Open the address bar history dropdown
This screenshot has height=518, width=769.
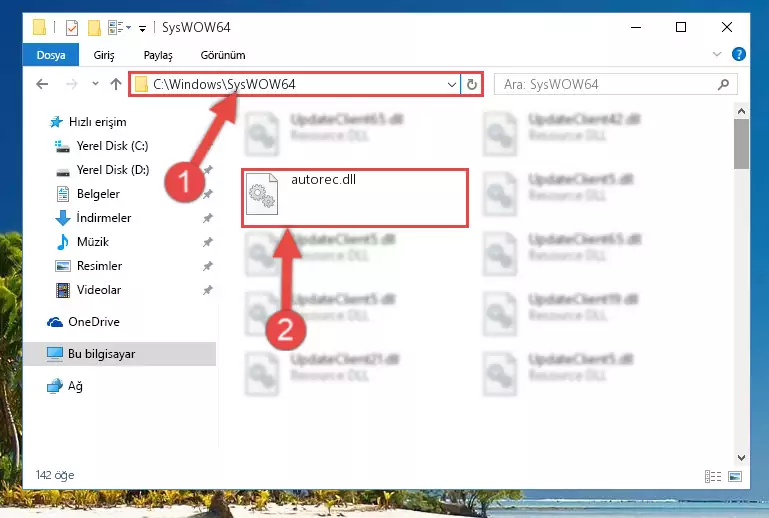click(x=452, y=84)
